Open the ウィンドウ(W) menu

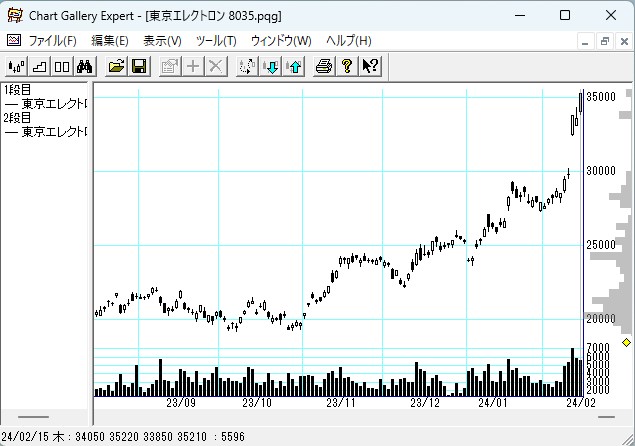(x=281, y=41)
